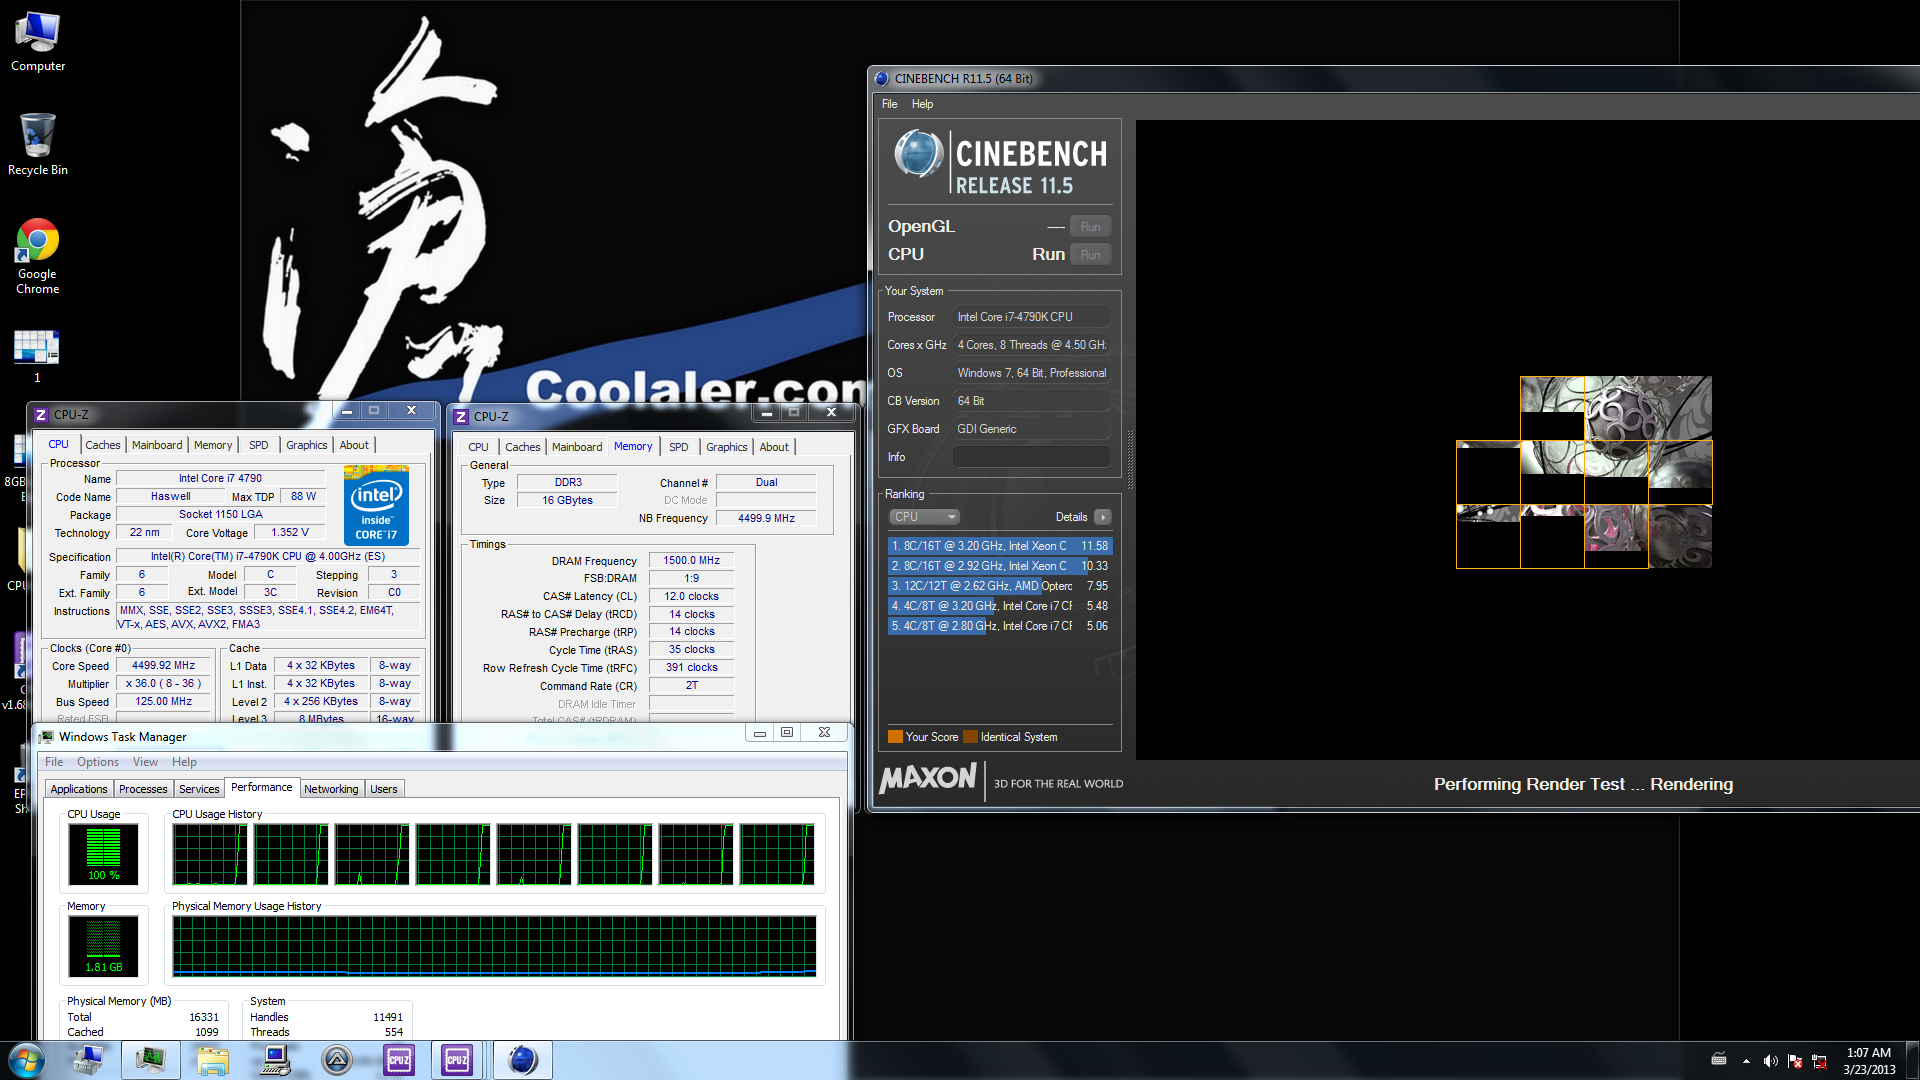
Task: Click the computer-with-keyboard taskbar icon
Action: [275, 1060]
